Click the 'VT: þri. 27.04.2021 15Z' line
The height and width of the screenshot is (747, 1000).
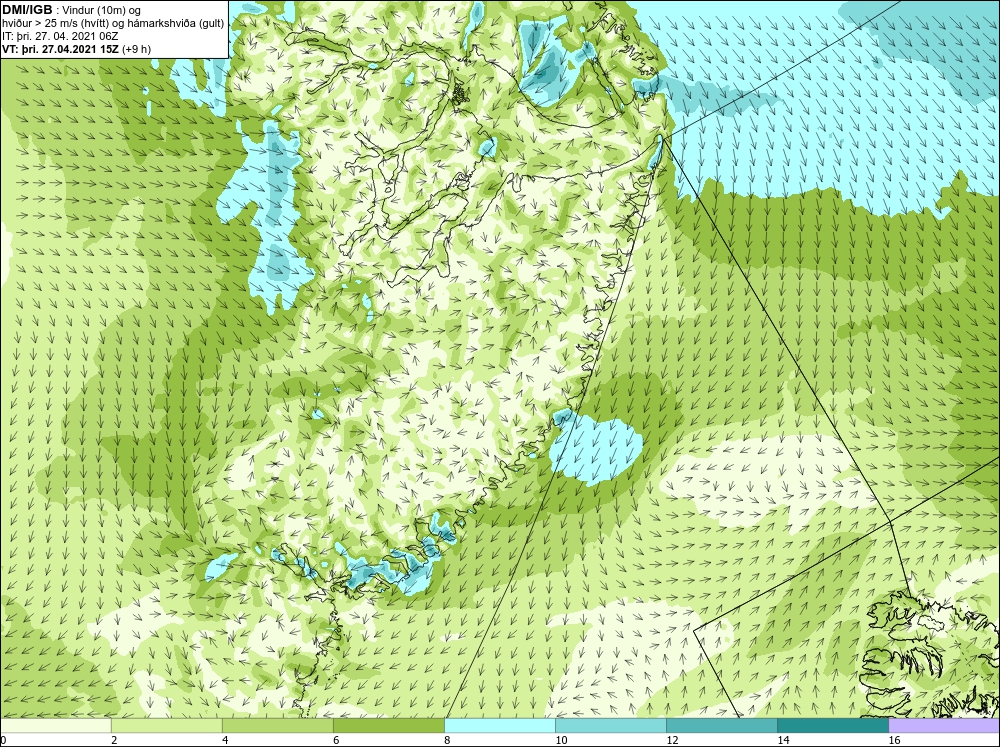61,49
